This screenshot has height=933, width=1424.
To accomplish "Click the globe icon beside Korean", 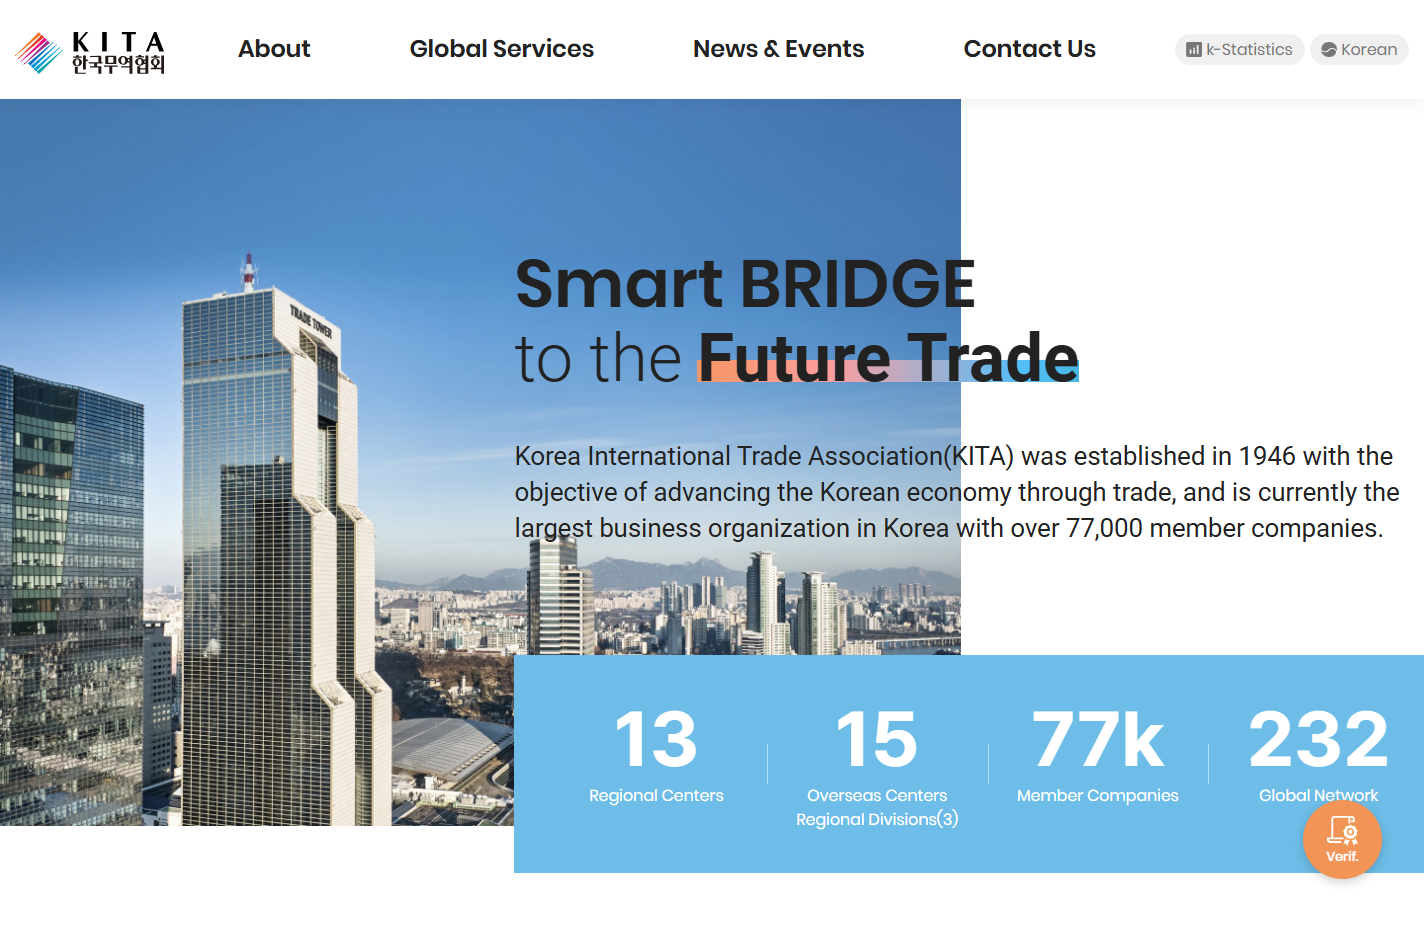I will tap(1328, 49).
